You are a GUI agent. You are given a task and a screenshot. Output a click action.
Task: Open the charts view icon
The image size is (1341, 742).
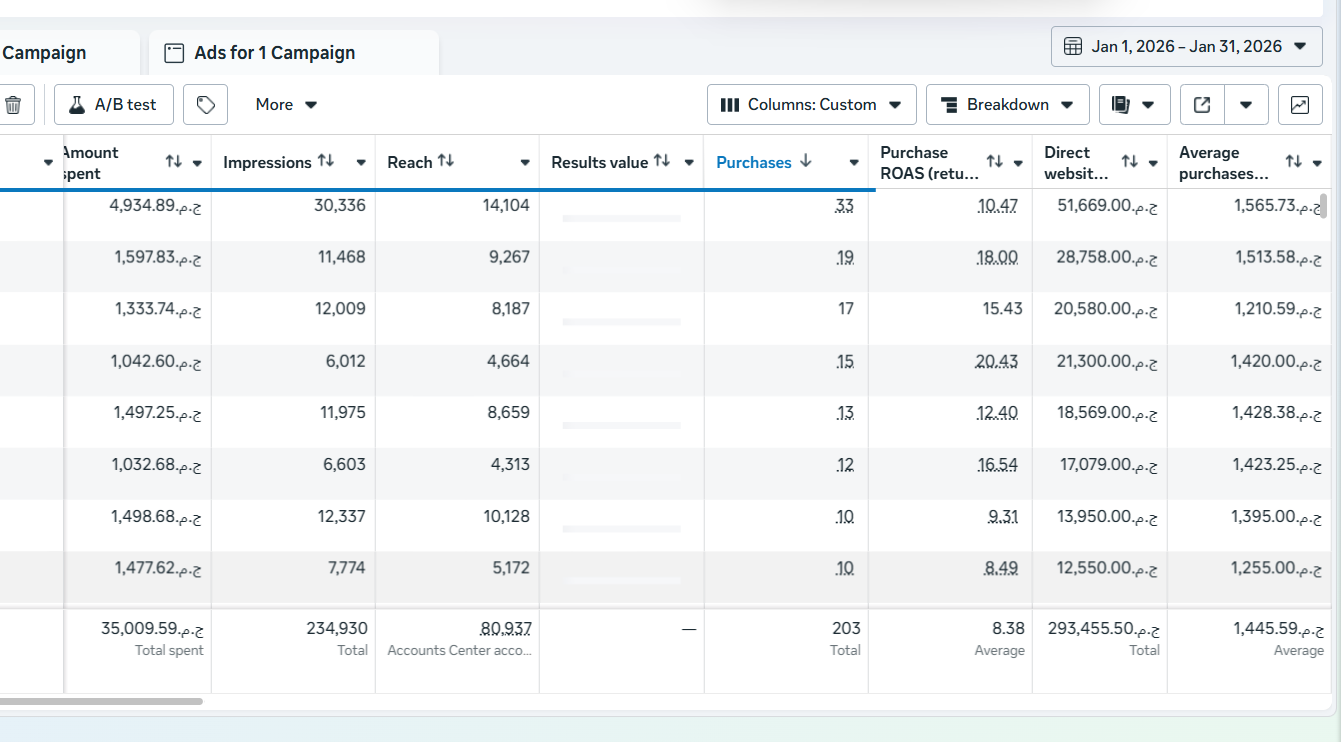pyautogui.click(x=1299, y=105)
